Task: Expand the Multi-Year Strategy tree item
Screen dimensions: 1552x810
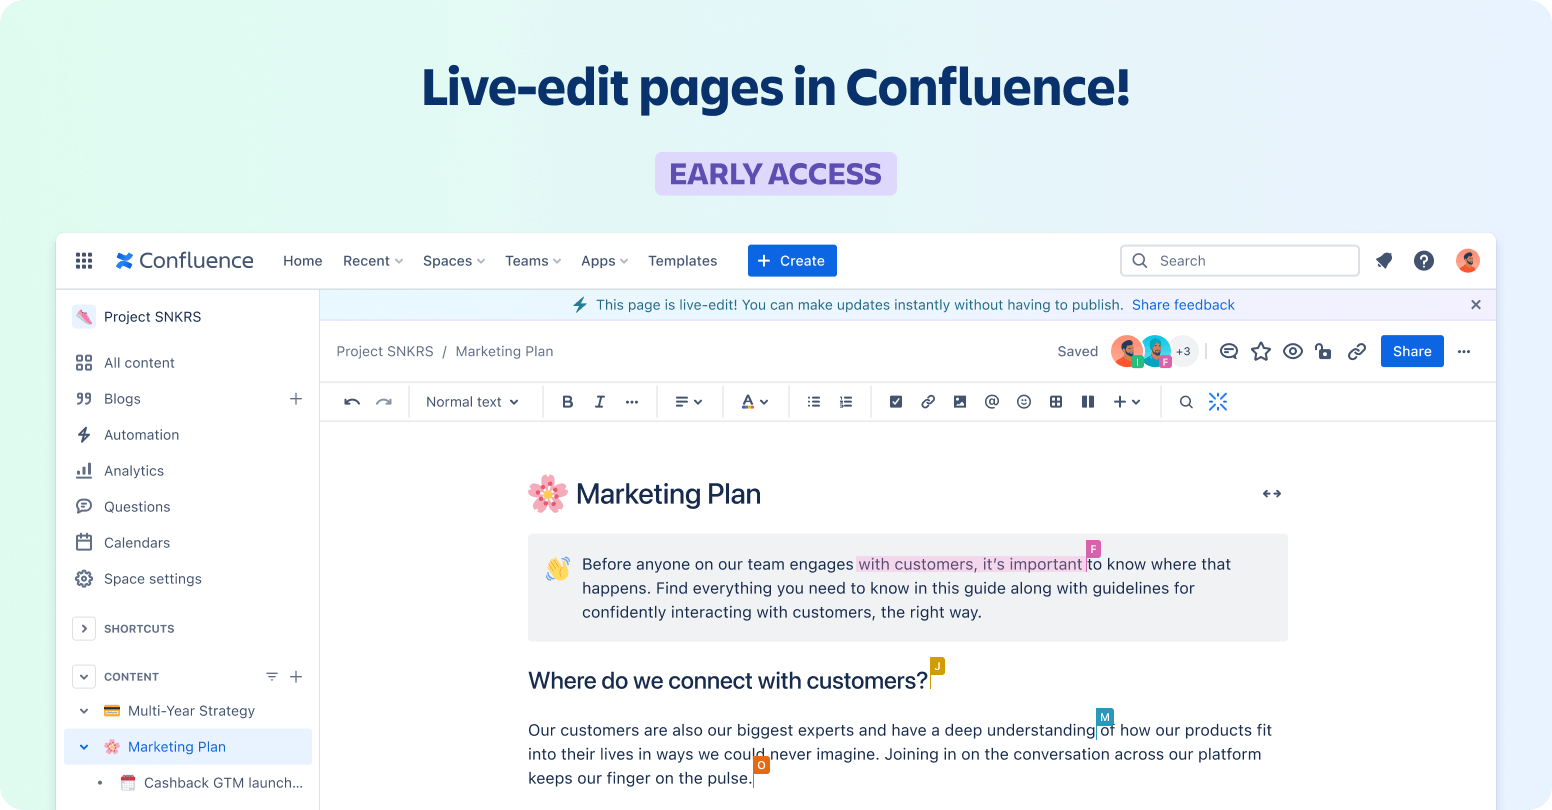Action: [x=84, y=711]
